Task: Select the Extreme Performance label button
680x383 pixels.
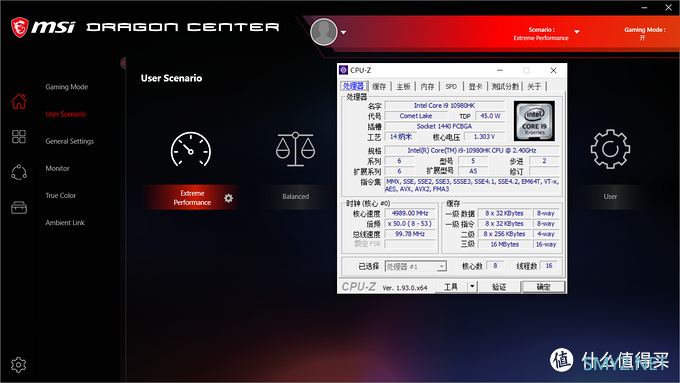Action: [192, 198]
